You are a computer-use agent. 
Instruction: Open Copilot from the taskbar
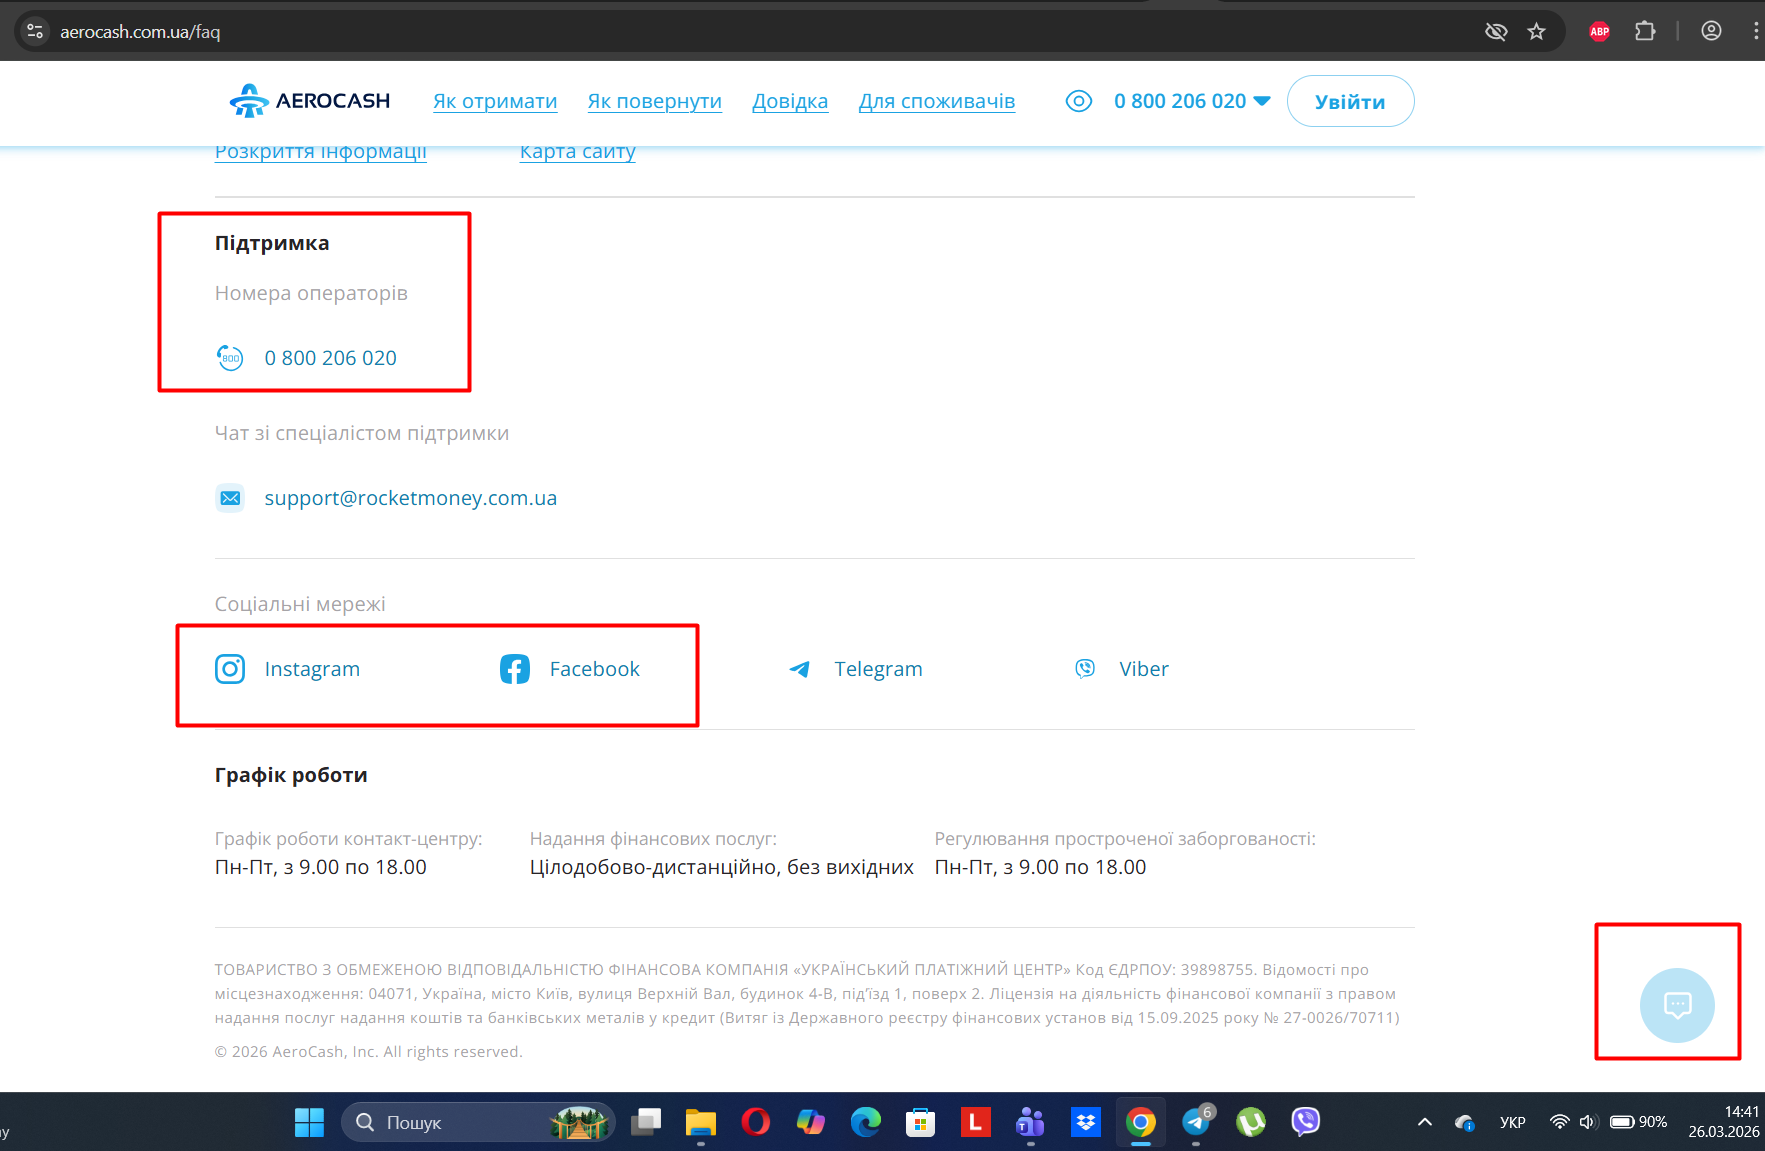(811, 1122)
